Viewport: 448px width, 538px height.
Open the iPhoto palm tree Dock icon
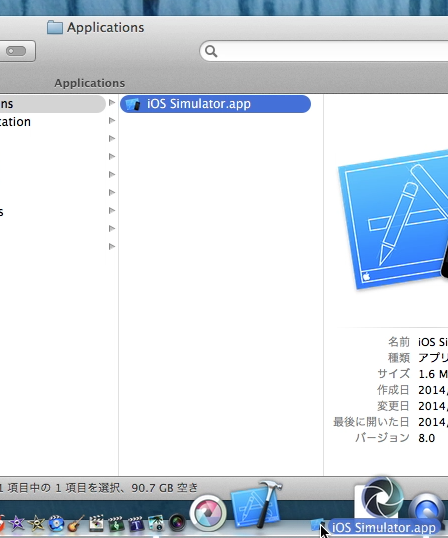tap(156, 523)
